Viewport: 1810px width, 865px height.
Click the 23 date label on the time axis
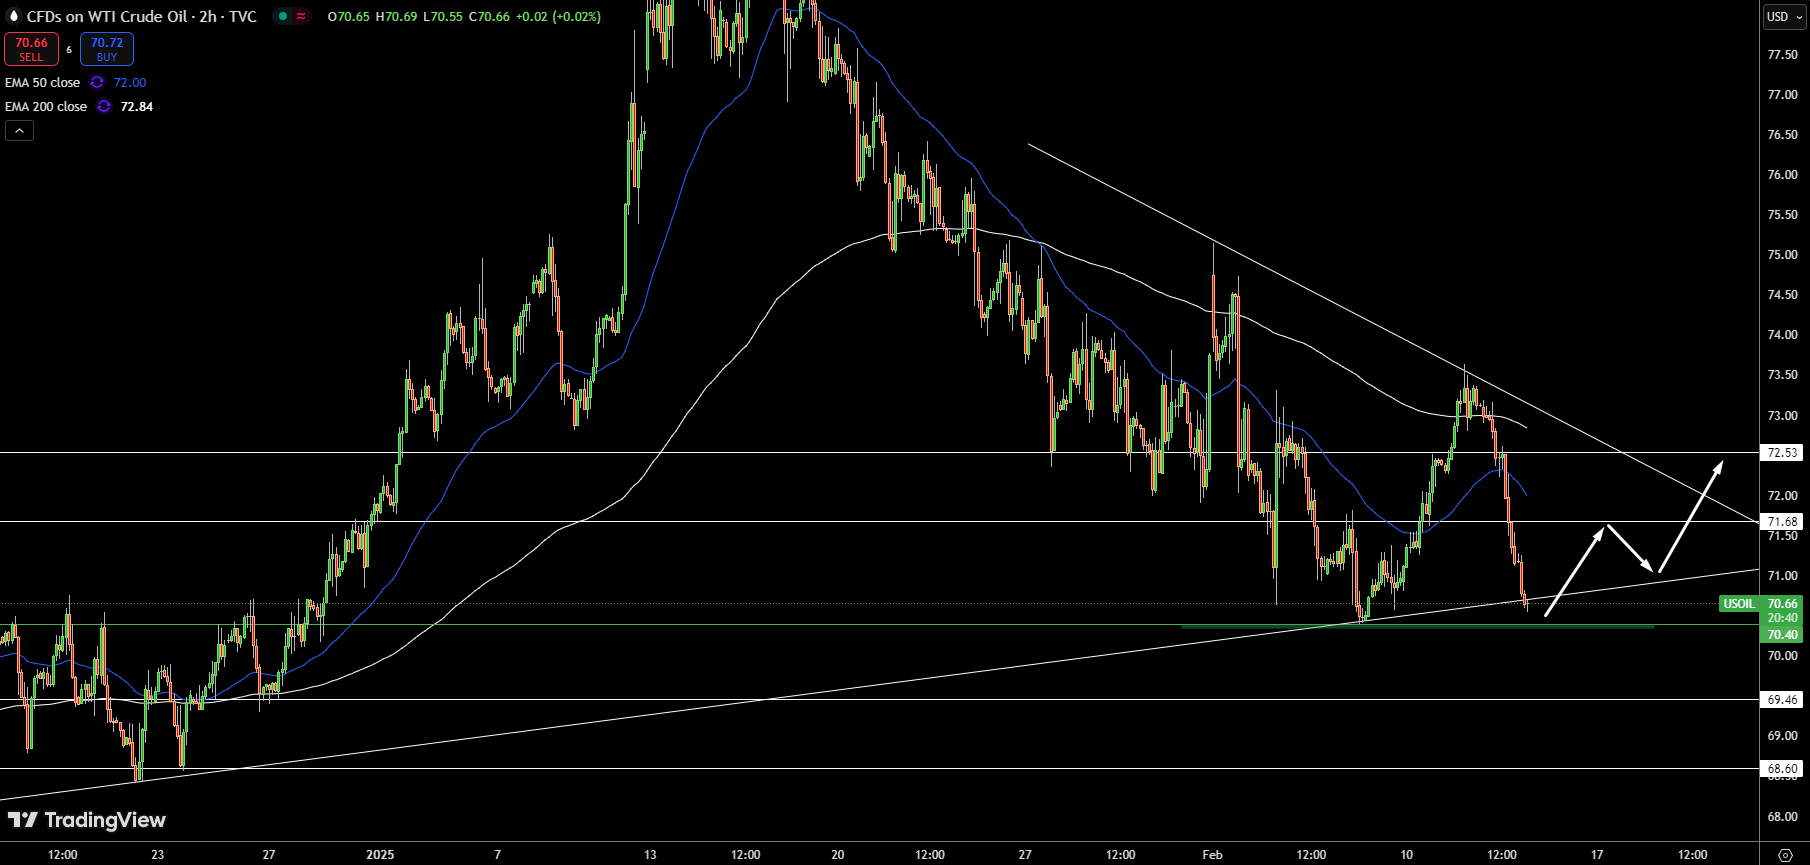click(x=157, y=855)
